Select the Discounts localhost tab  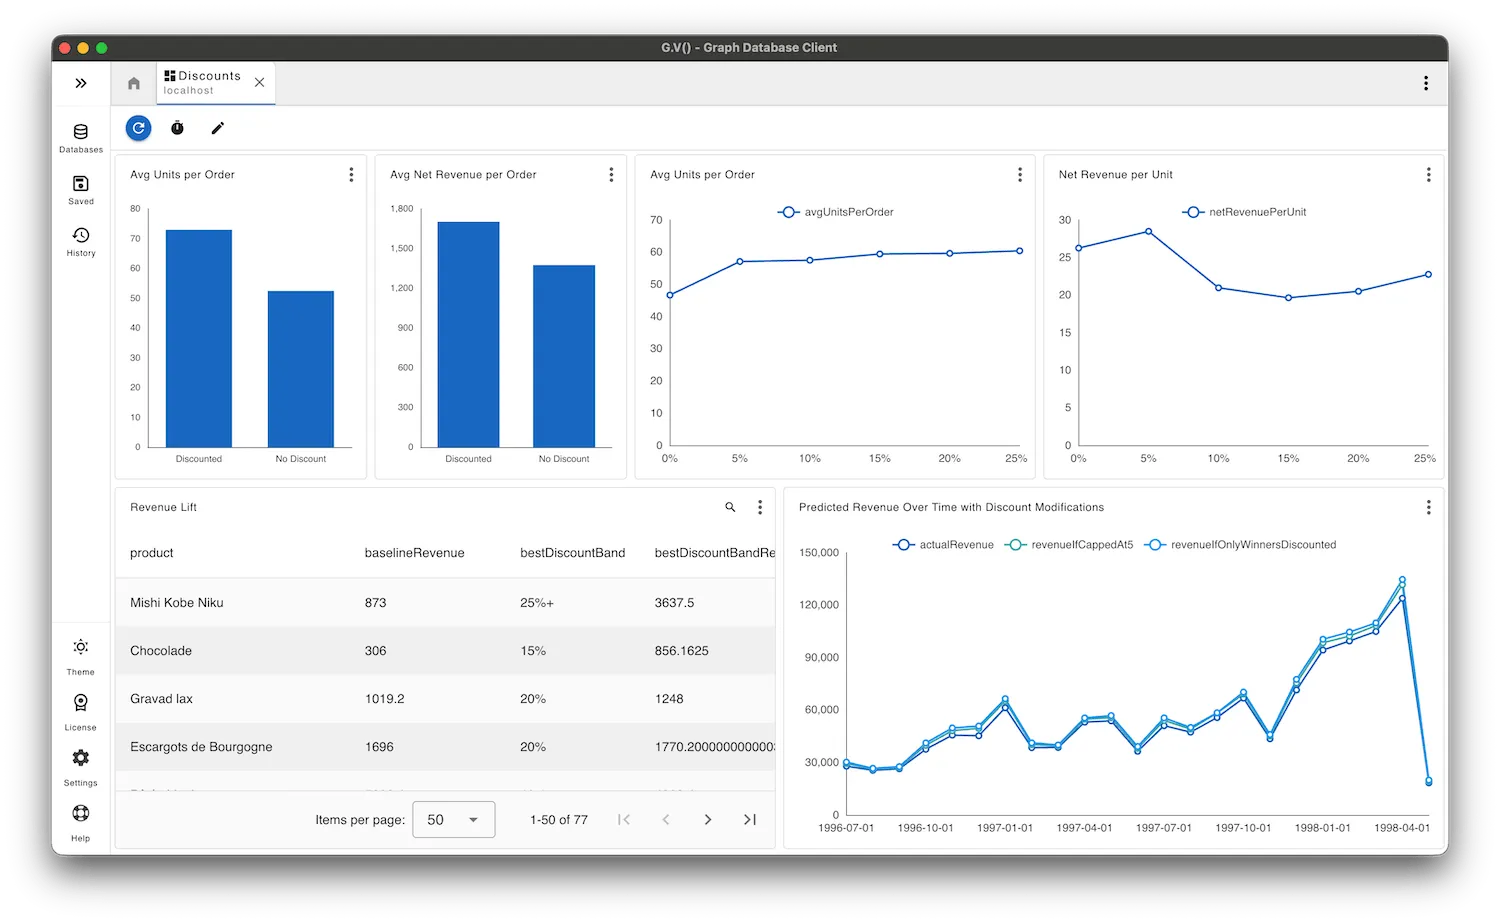215,83
